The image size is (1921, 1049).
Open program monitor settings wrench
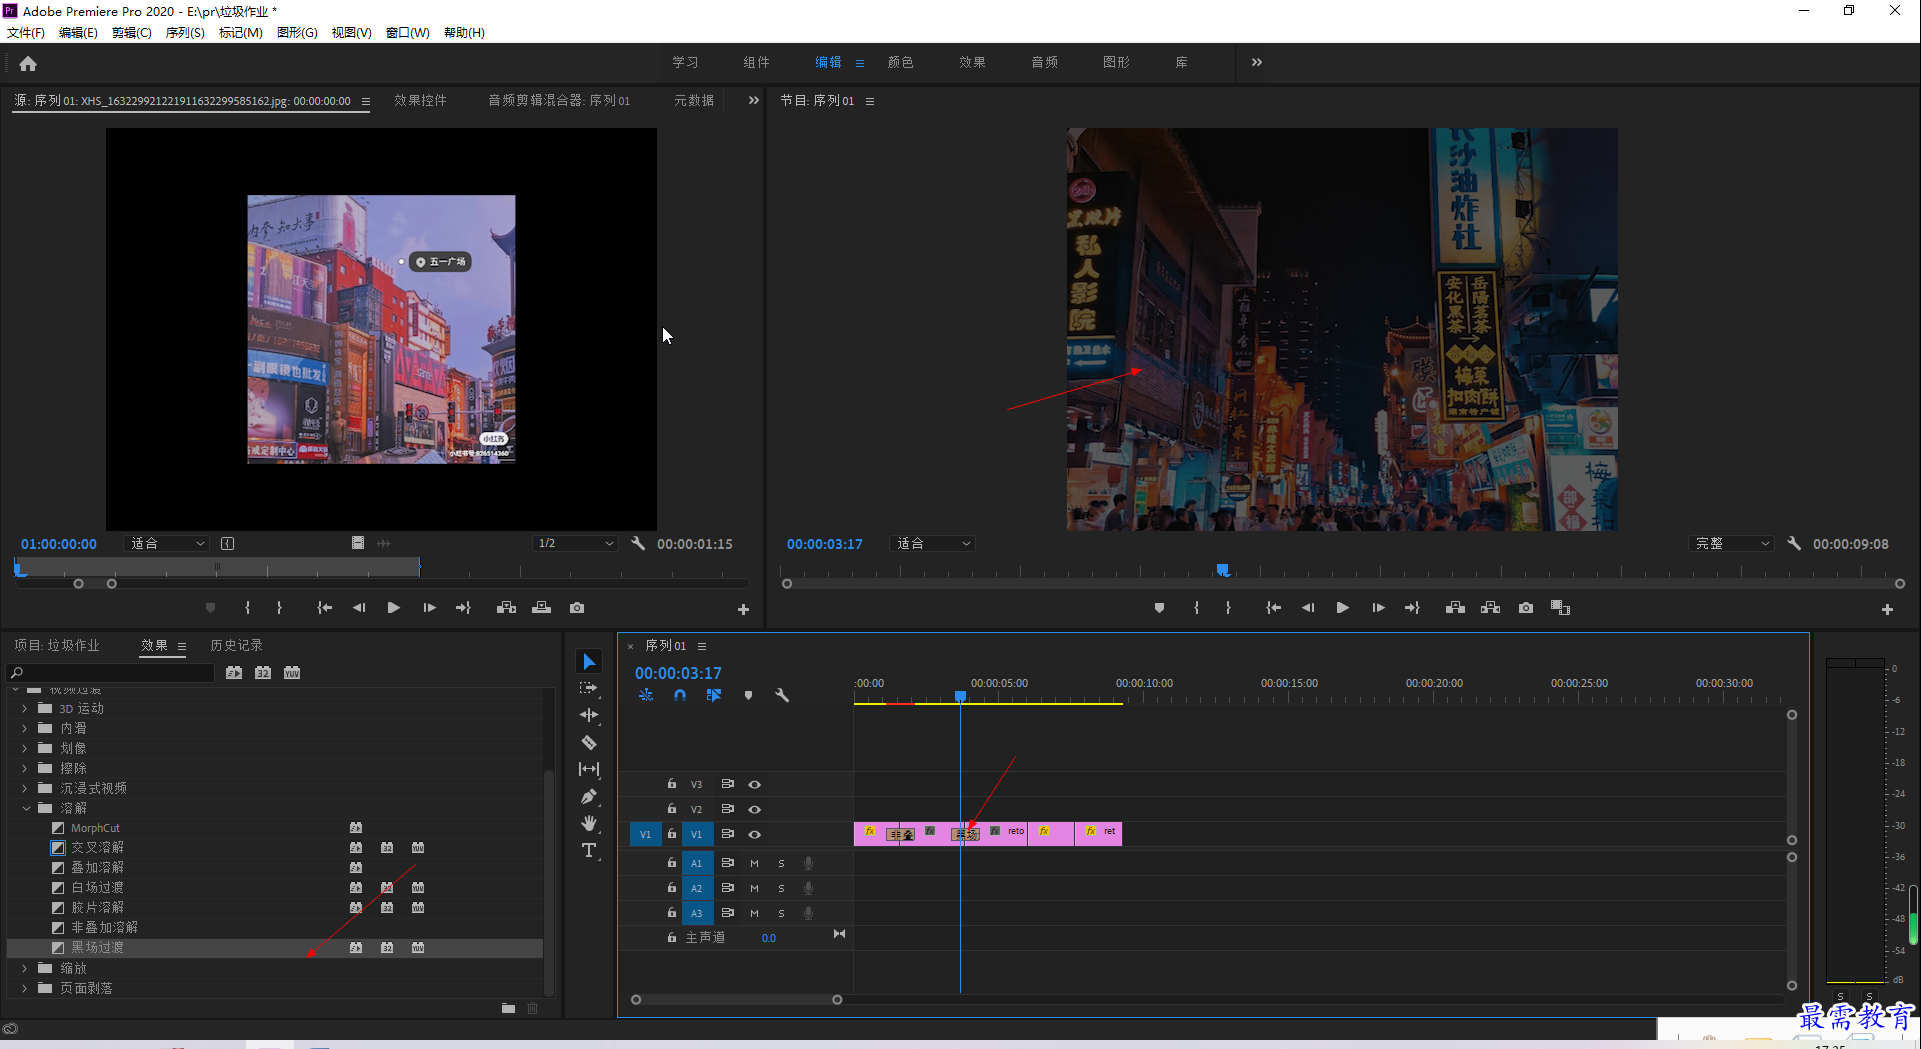pyautogui.click(x=1794, y=543)
